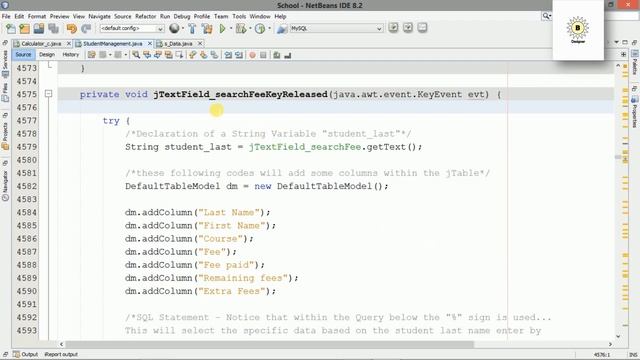The image size is (640, 360).
Task: Click the Save All toolbar icon
Action: pos(53,29)
